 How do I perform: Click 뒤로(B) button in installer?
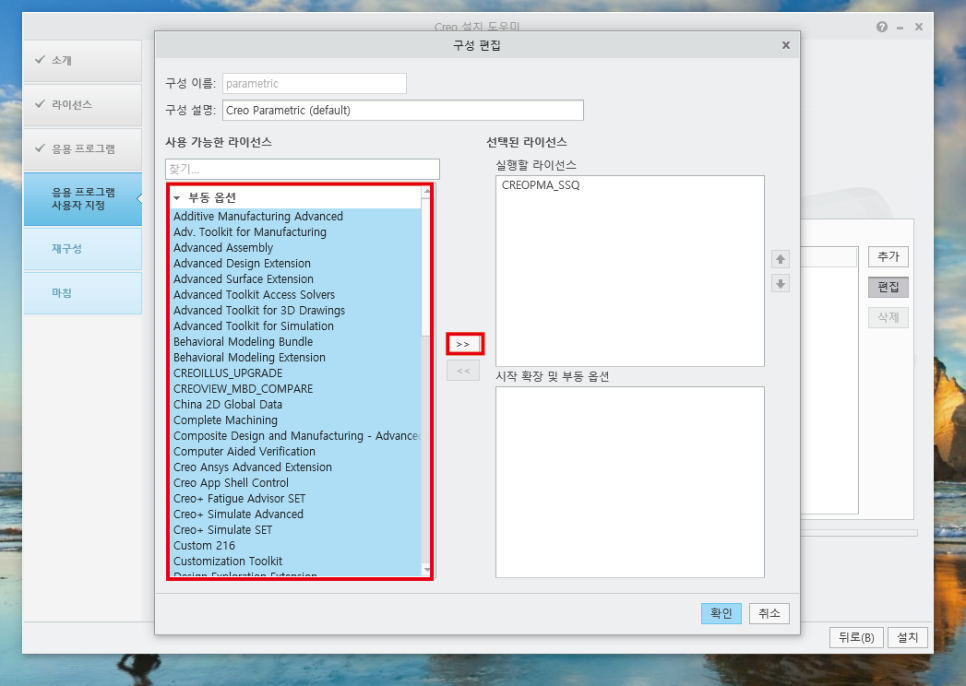pyautogui.click(x=856, y=637)
